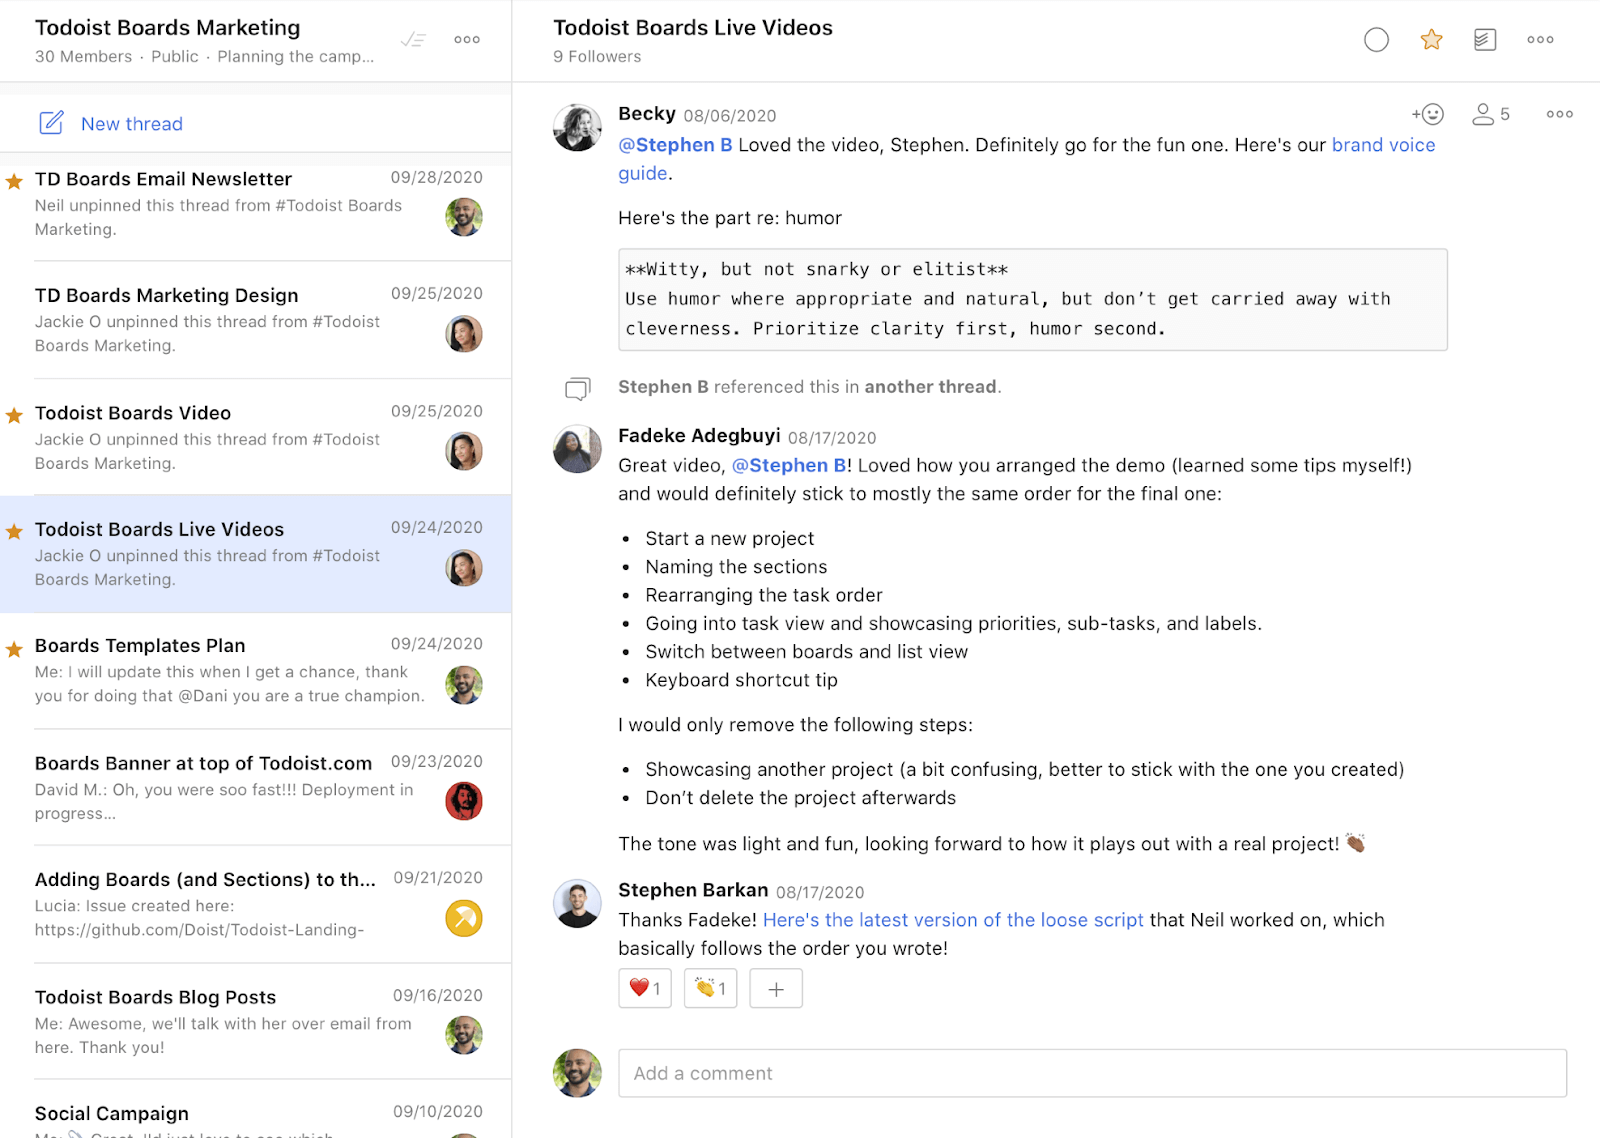Viewport: 1600px width, 1138px height.
Task: Click Fadeke Adegbuyi name
Action: (x=699, y=435)
